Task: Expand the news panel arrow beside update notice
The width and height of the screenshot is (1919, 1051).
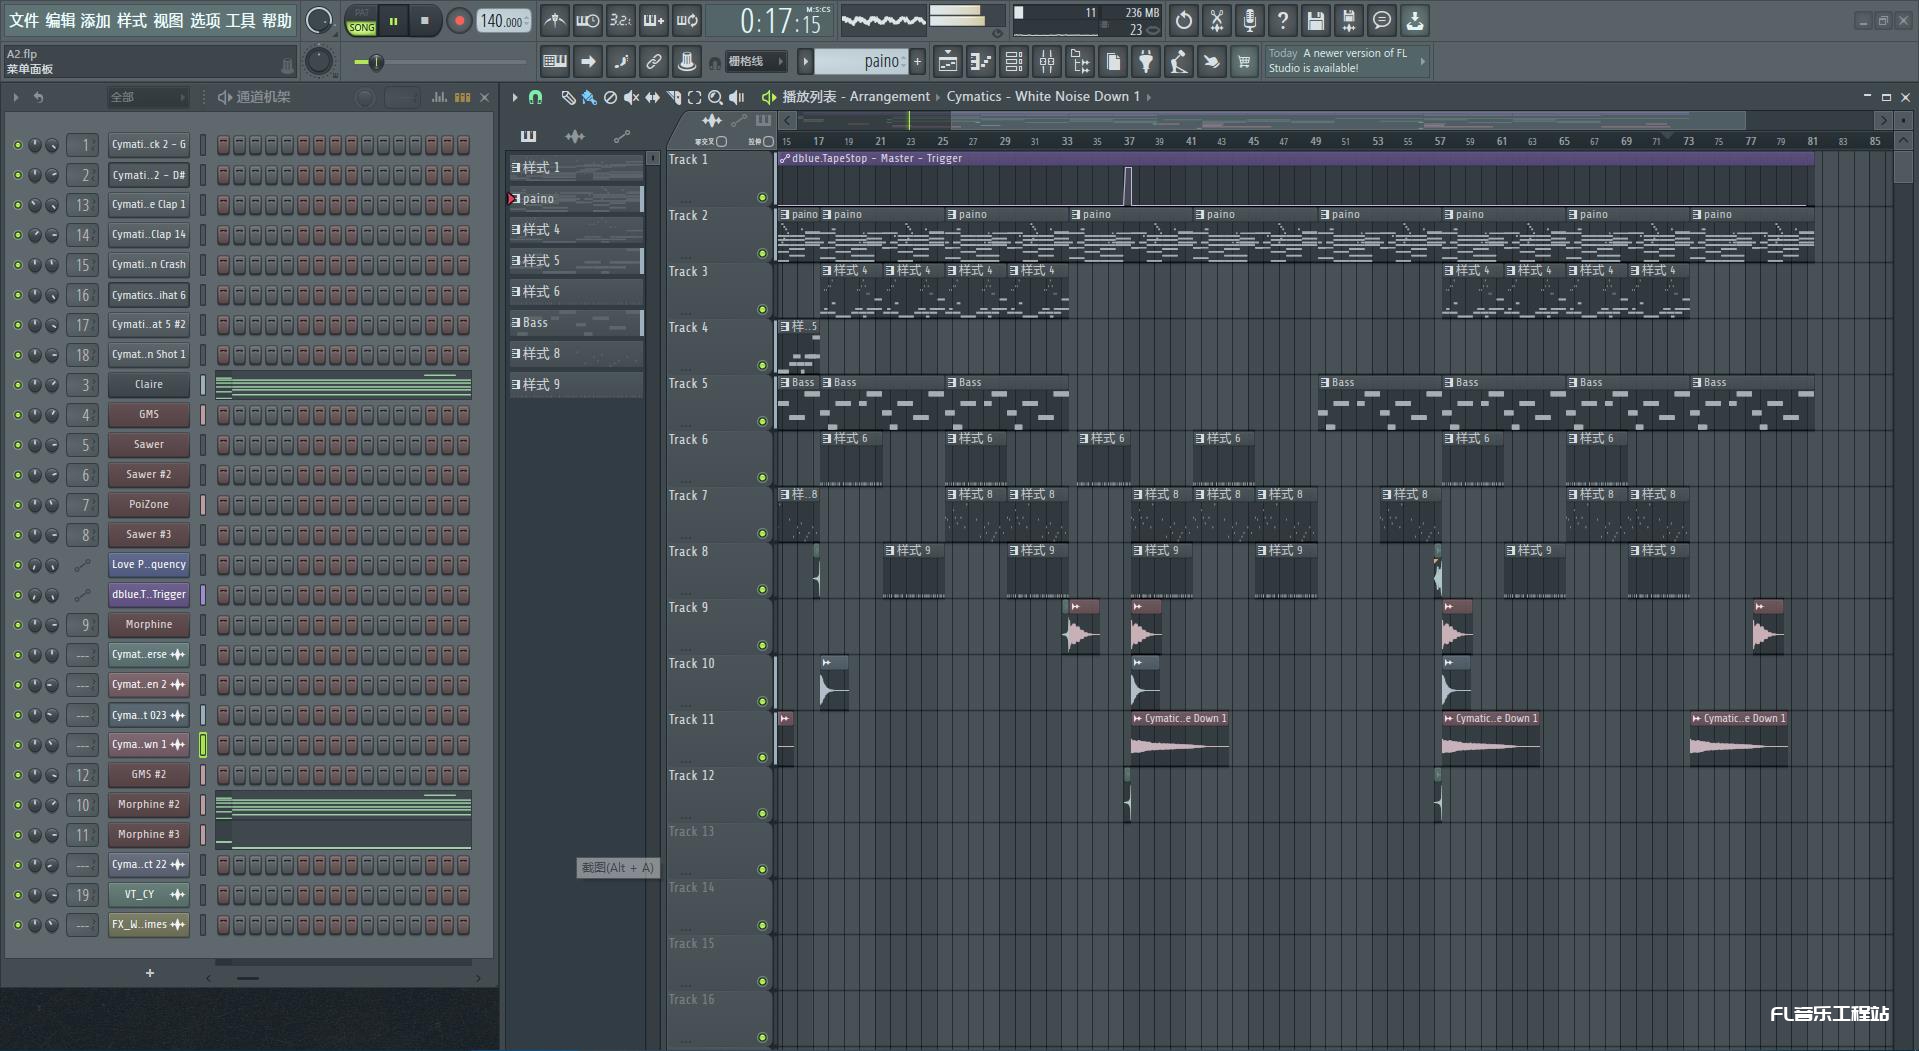Action: (x=1422, y=61)
